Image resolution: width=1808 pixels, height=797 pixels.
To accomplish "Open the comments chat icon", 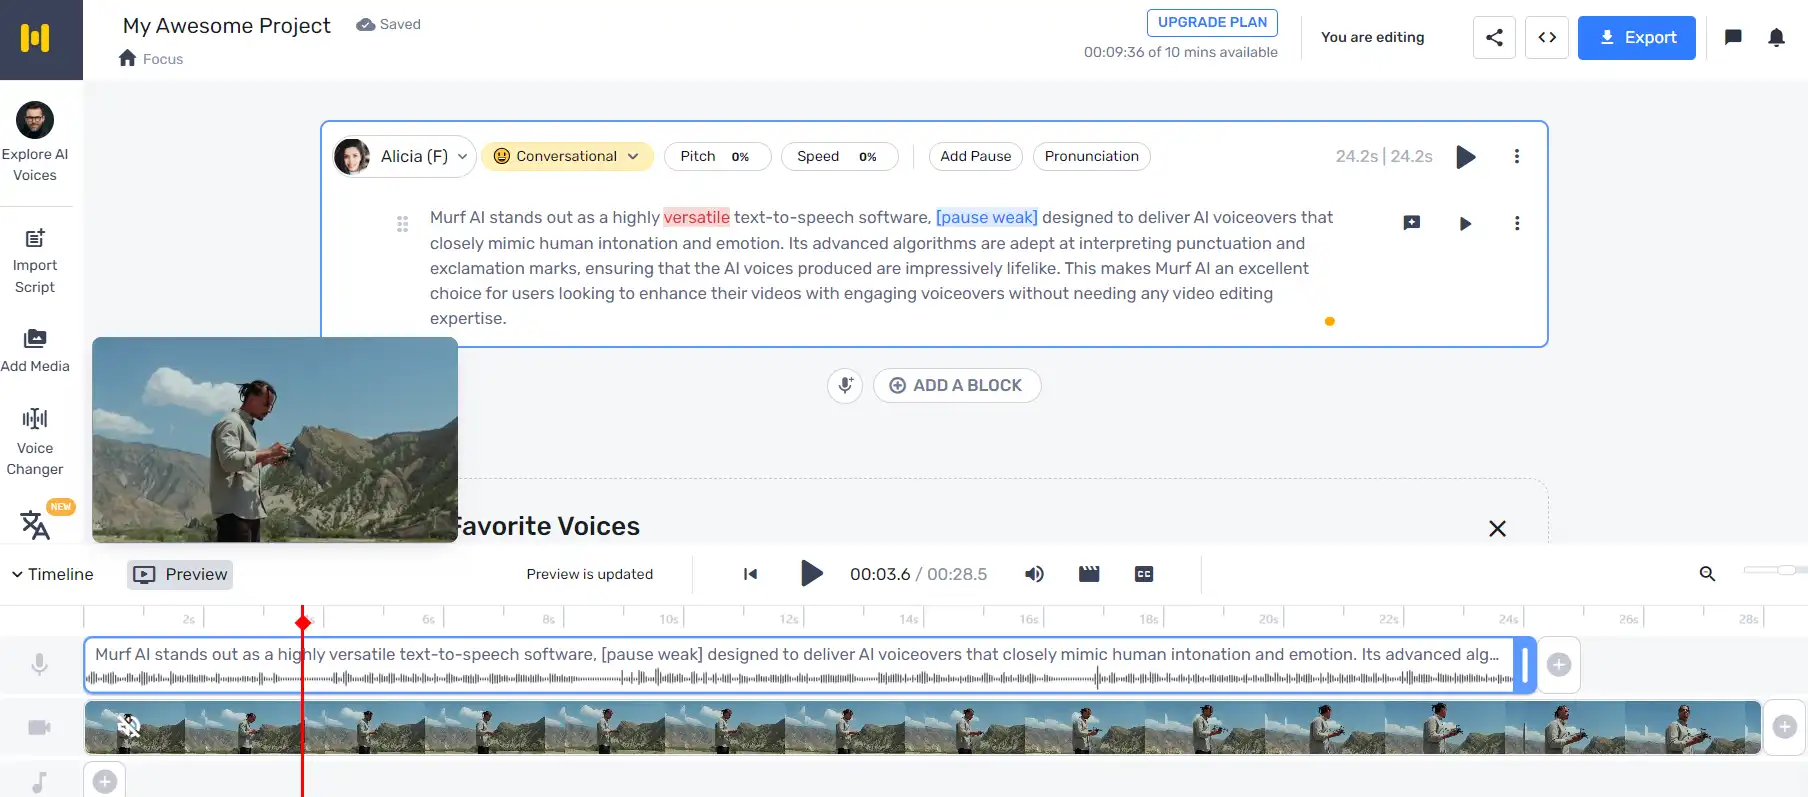I will click(1733, 38).
